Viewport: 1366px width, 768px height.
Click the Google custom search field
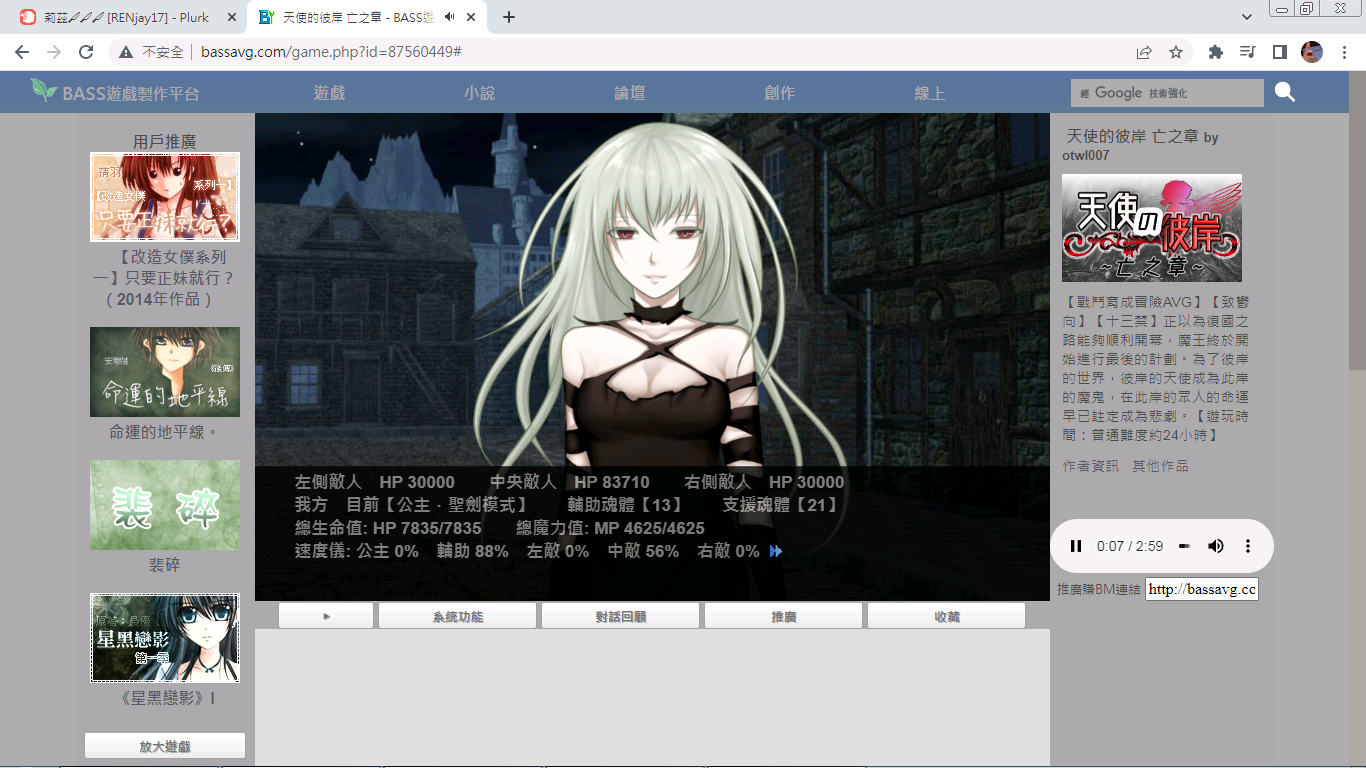[x=1167, y=93]
